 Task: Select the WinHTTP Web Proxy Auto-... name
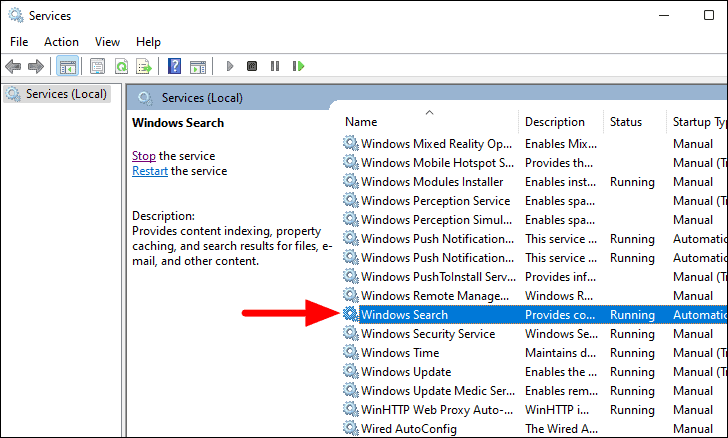437,410
